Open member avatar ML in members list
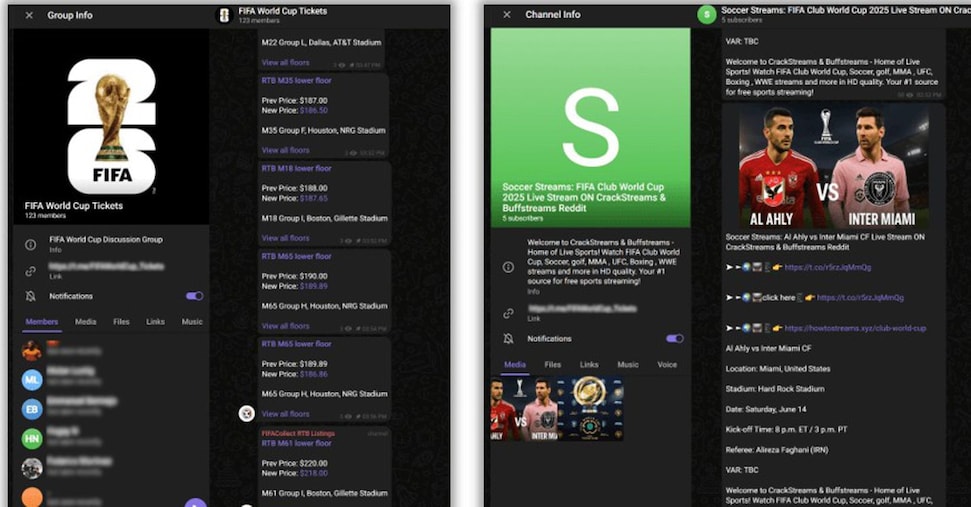The height and width of the screenshot is (507, 971). (x=32, y=380)
